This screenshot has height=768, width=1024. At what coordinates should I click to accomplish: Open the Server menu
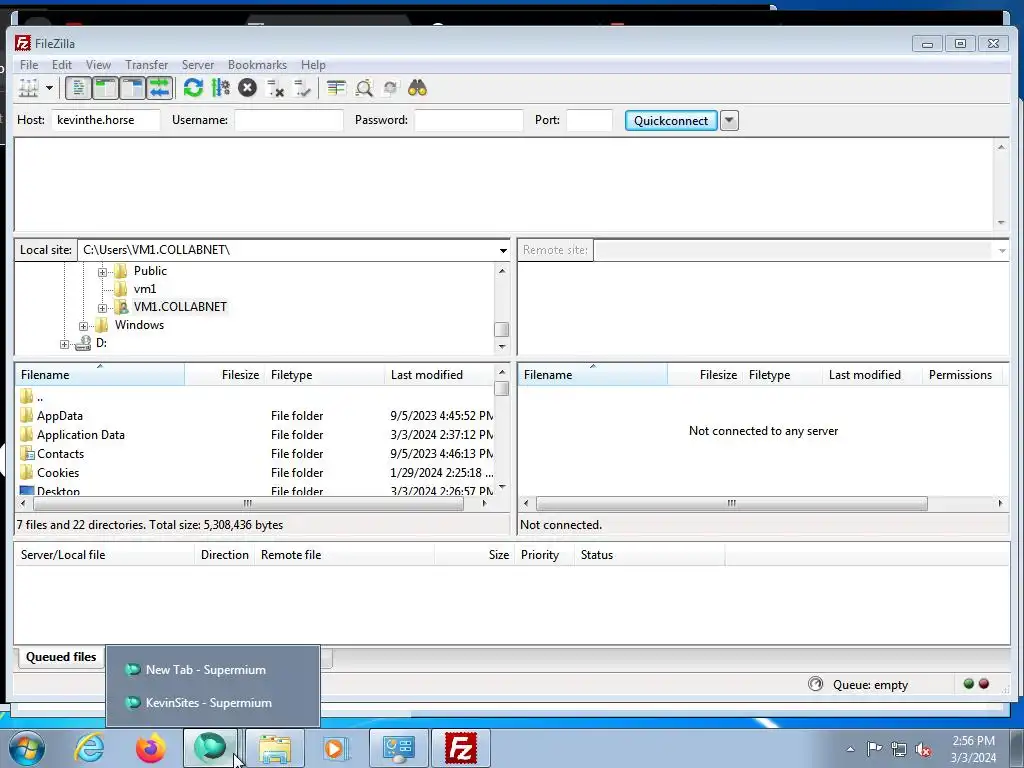coord(198,65)
